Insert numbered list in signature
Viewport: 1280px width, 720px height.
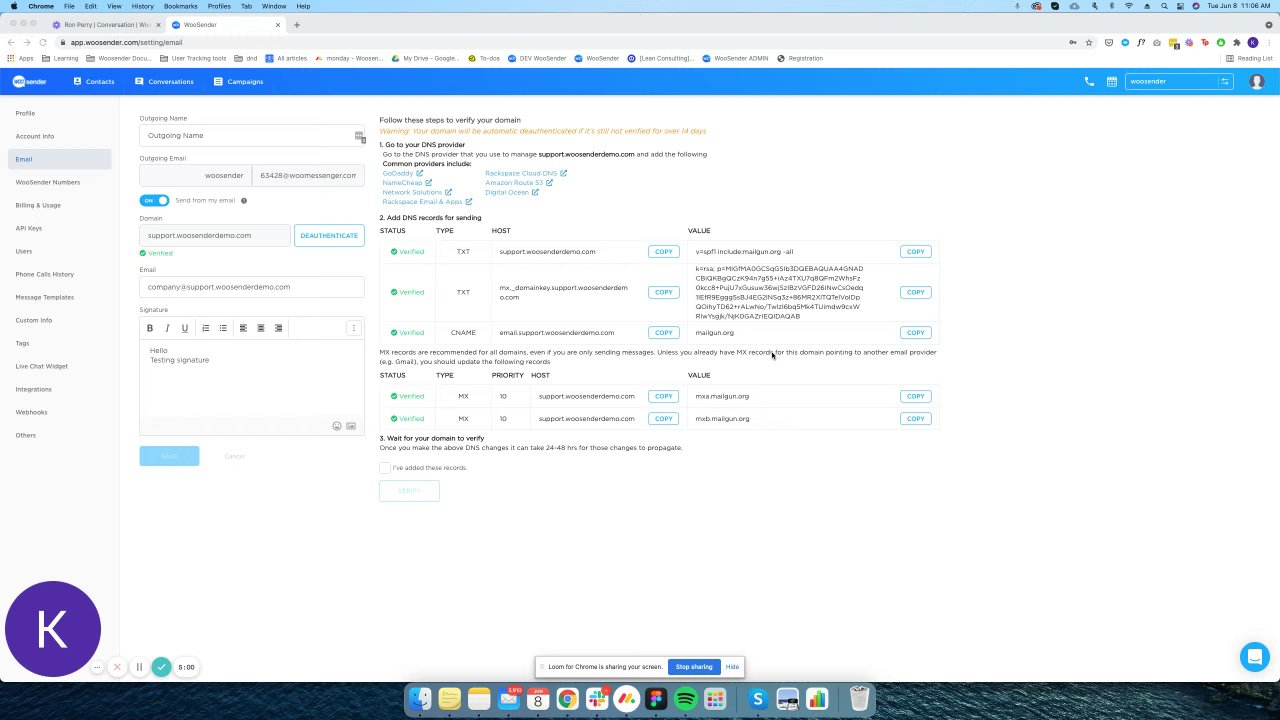pyautogui.click(x=206, y=328)
